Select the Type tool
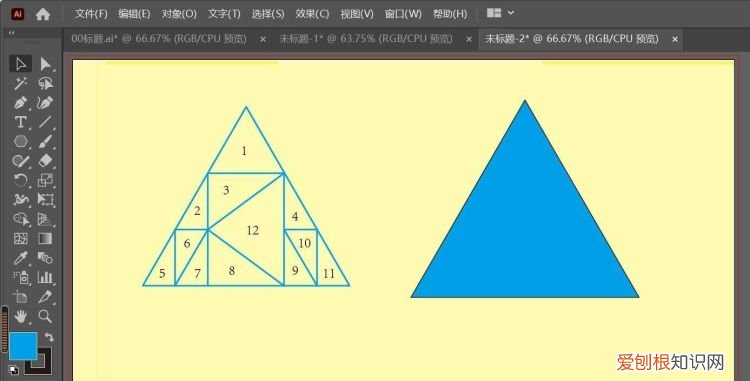The image size is (750, 381). coord(21,122)
